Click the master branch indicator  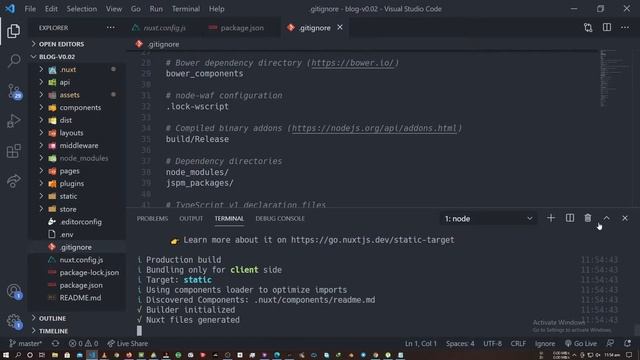coord(25,343)
